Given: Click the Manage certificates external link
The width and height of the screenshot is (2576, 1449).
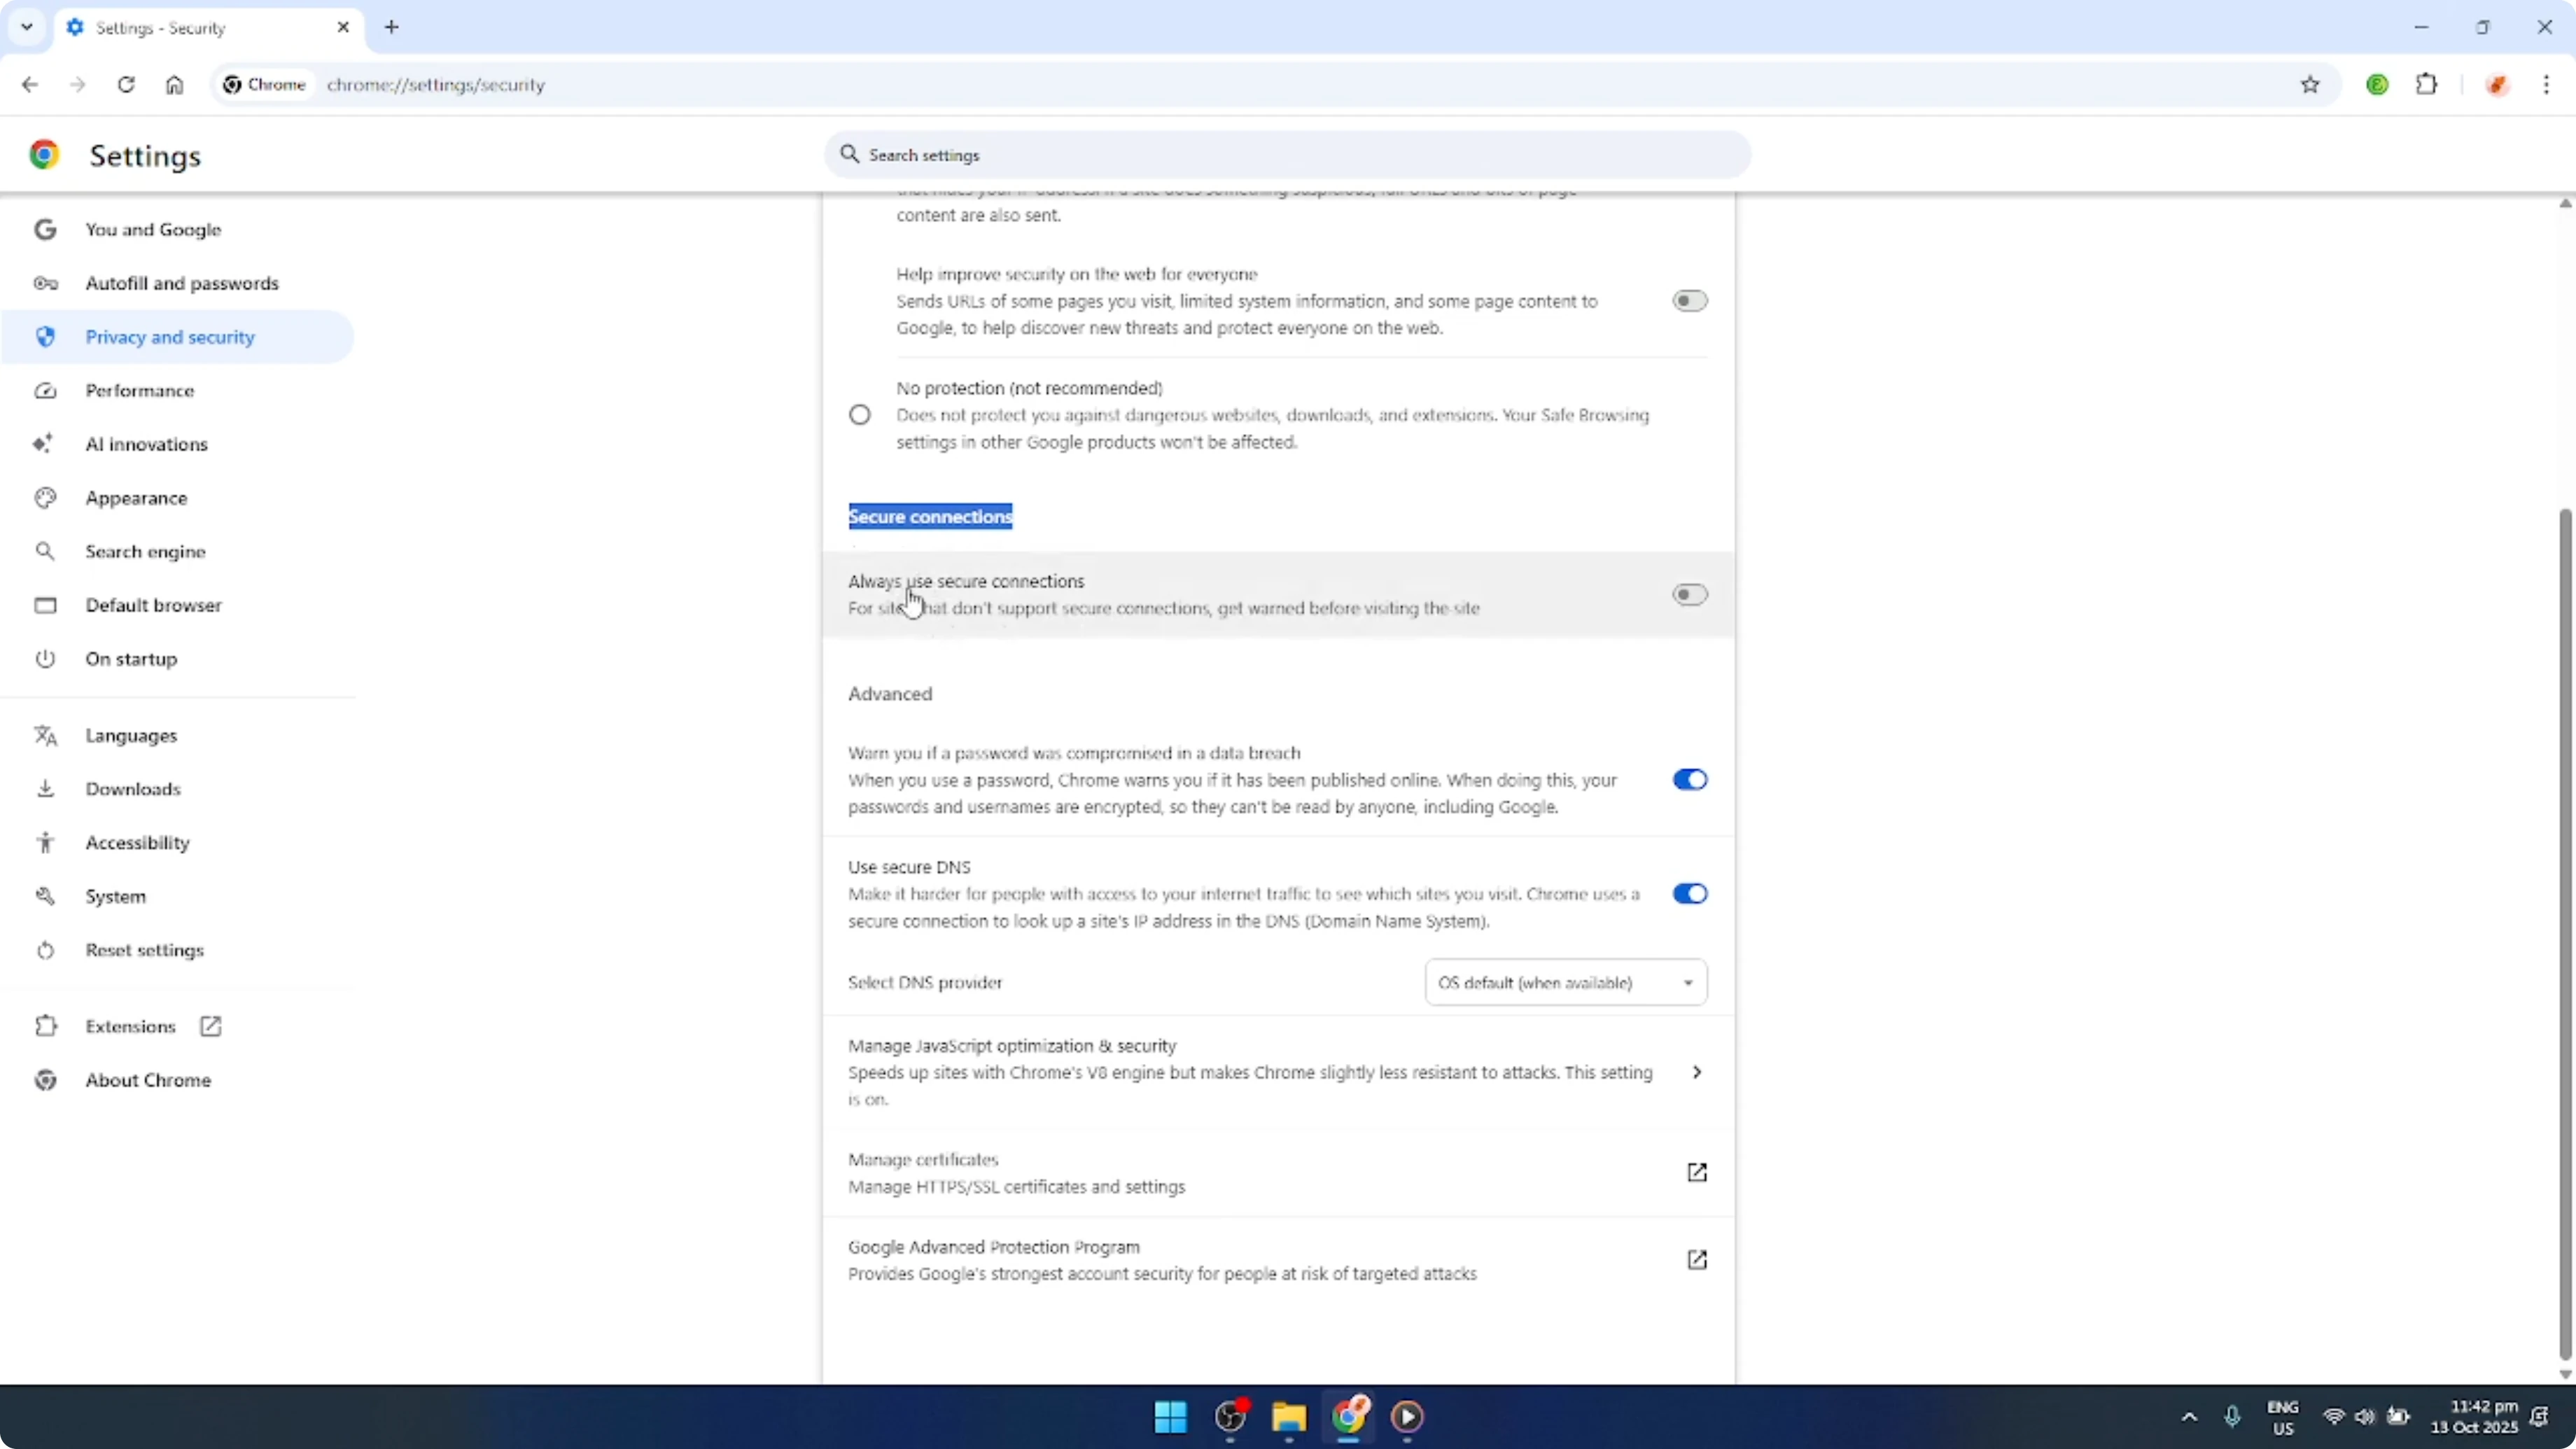Looking at the screenshot, I should click(x=1697, y=1172).
